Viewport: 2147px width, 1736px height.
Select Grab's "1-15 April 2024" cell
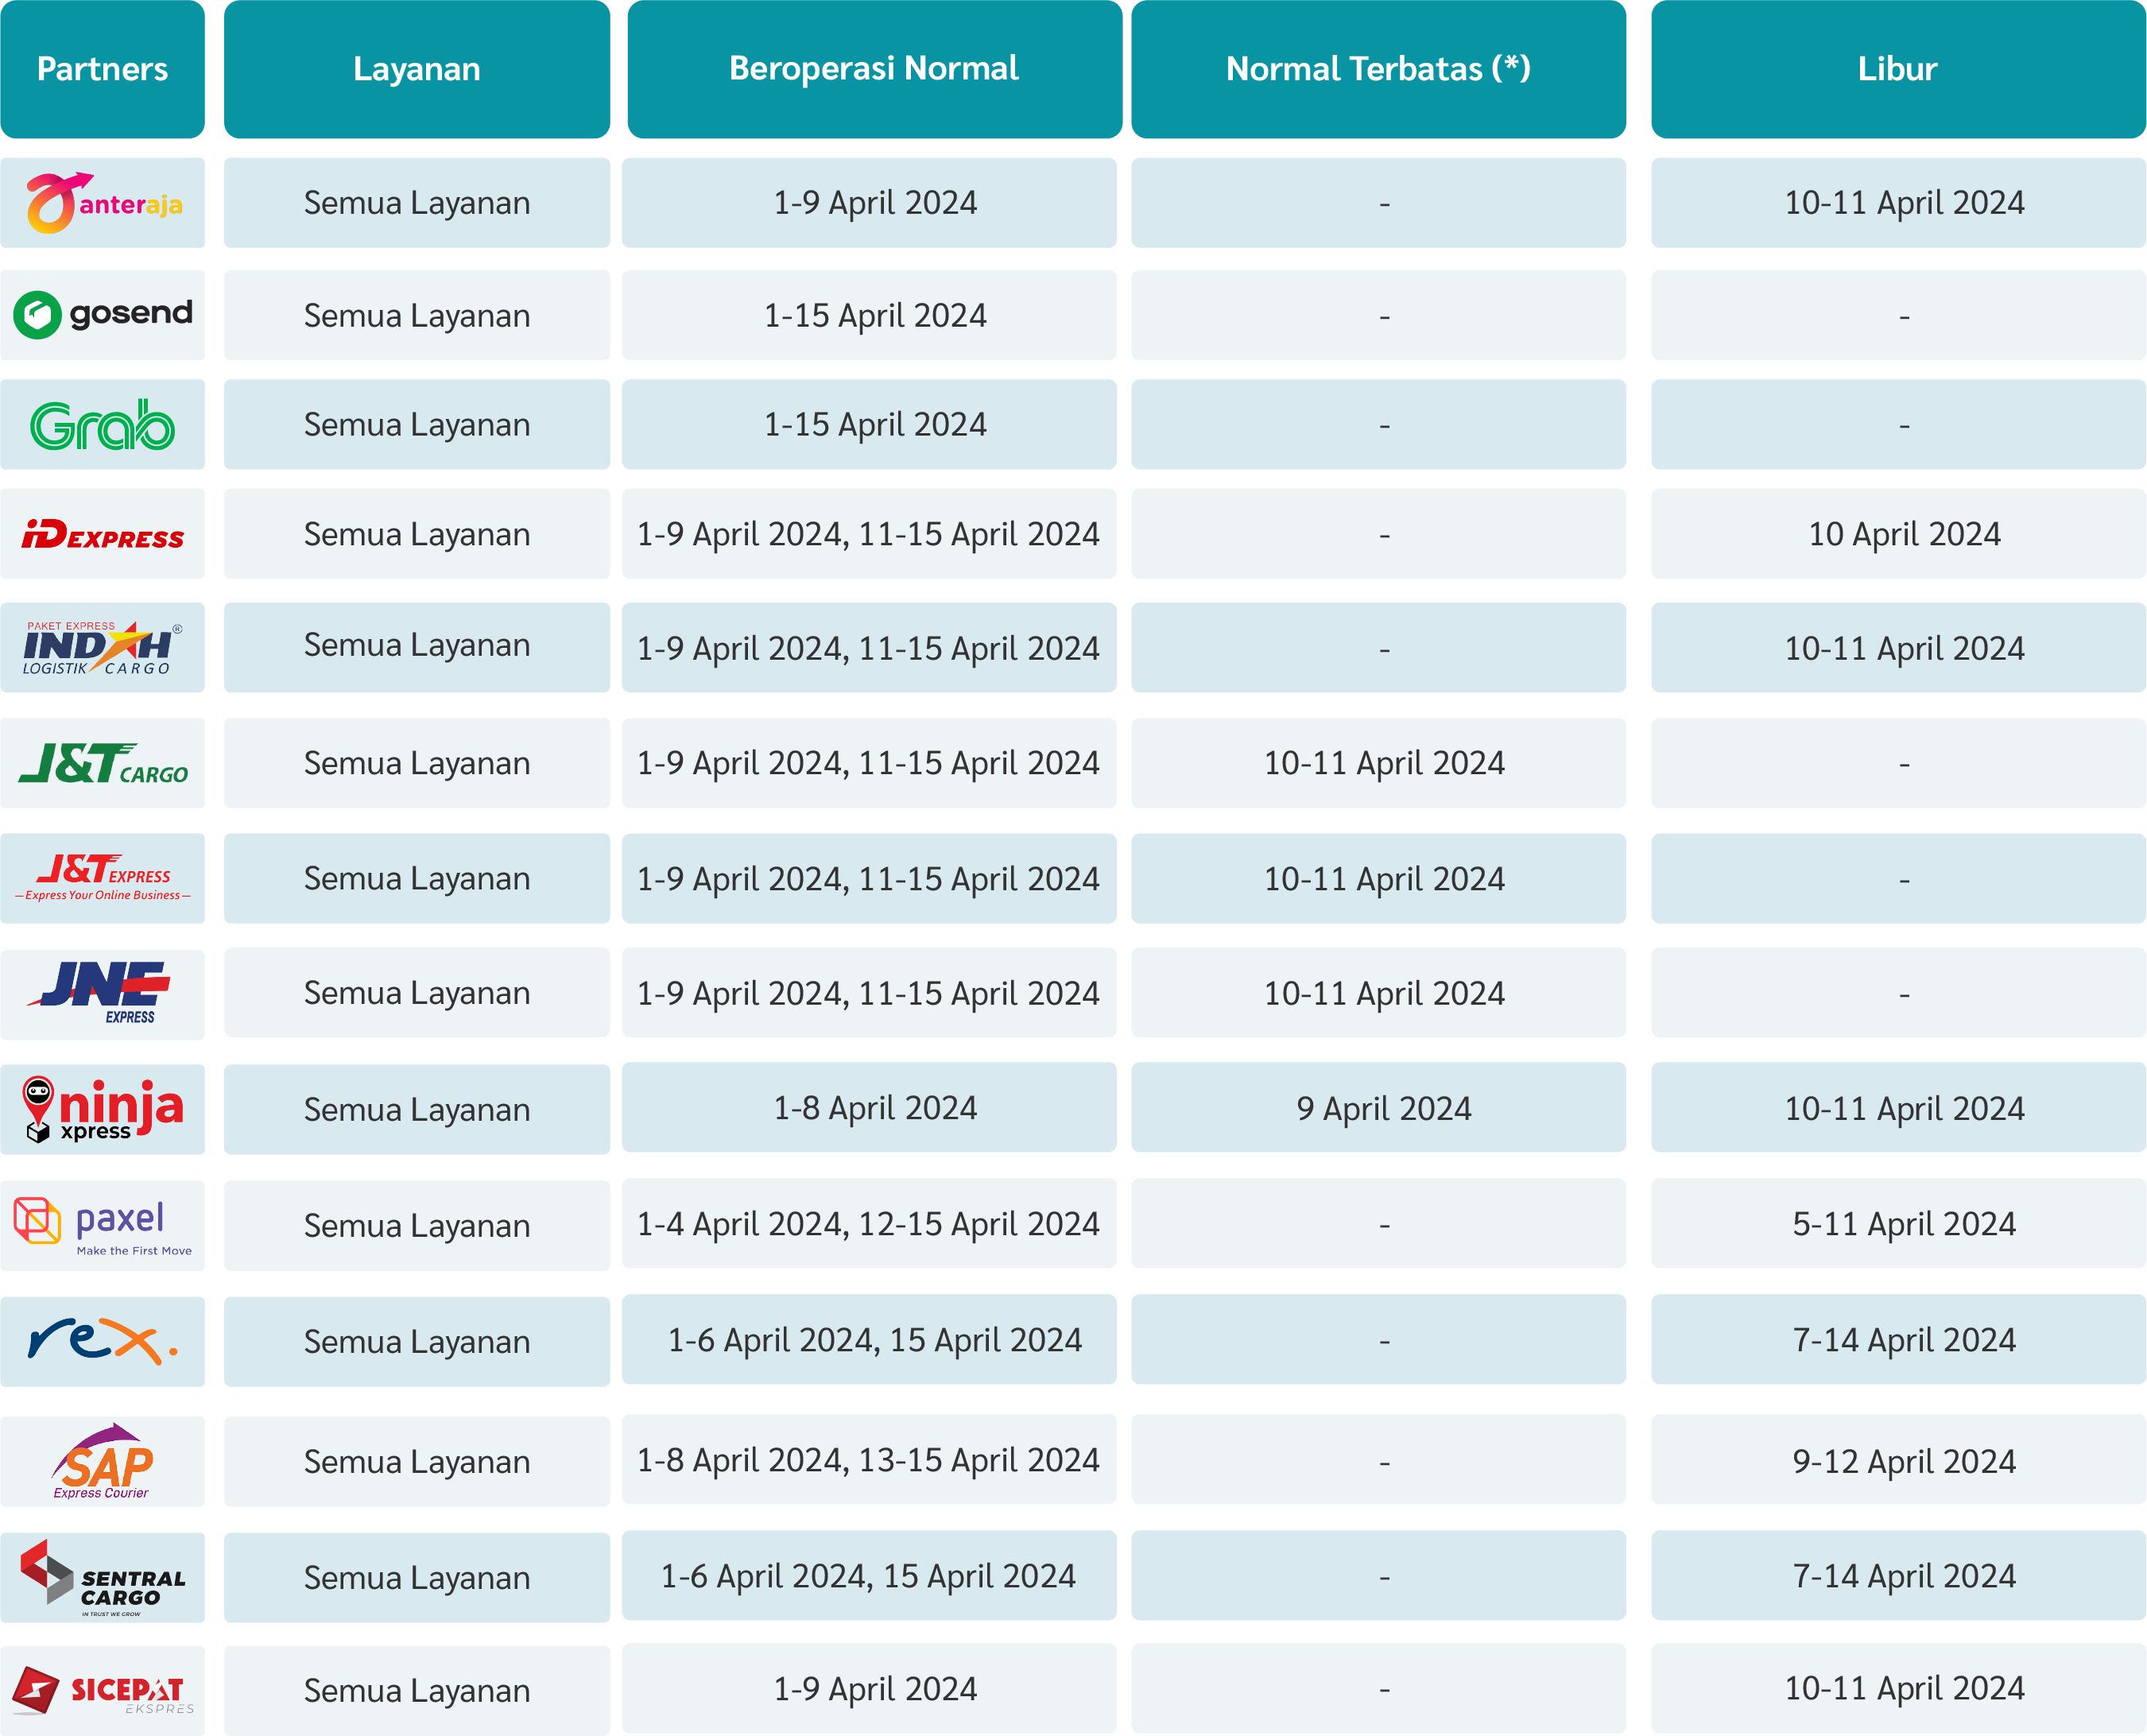pos(869,424)
